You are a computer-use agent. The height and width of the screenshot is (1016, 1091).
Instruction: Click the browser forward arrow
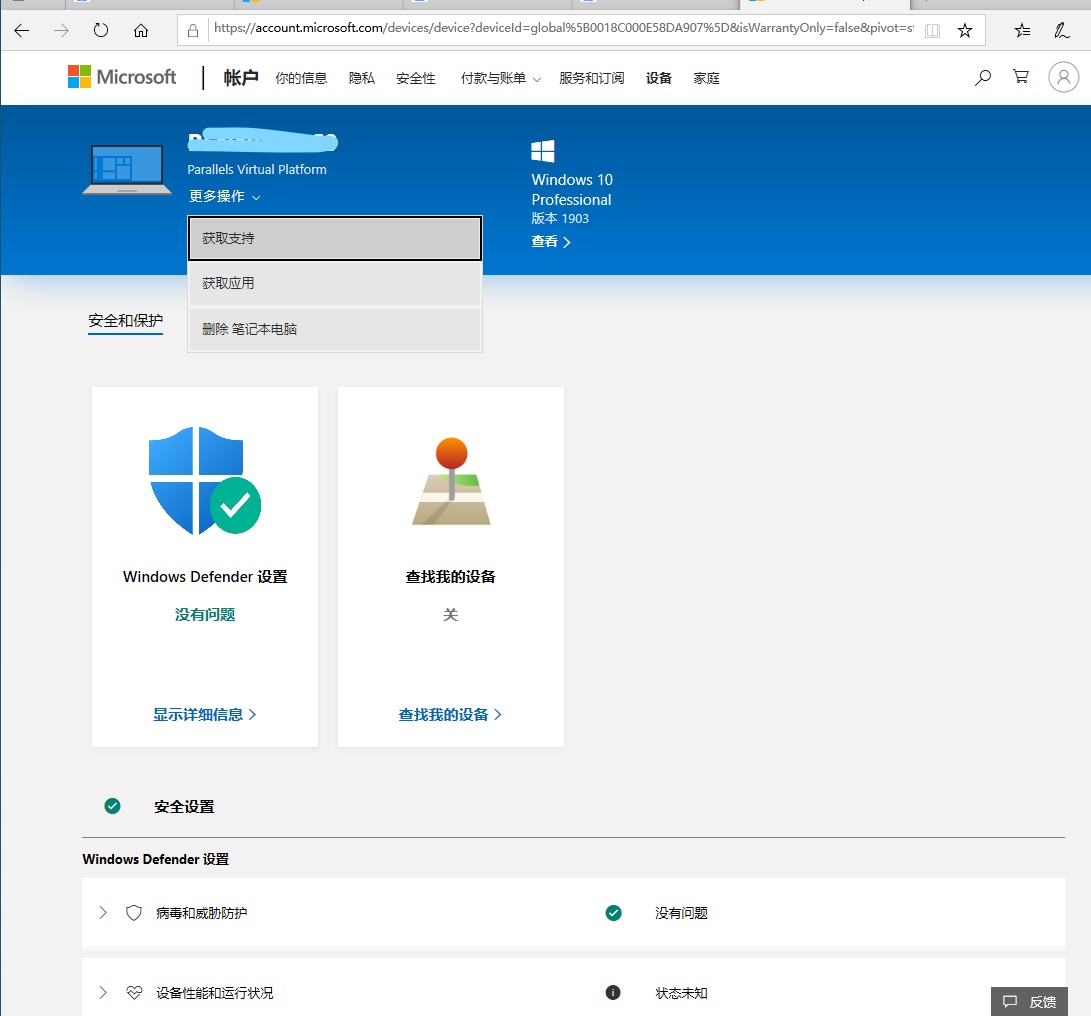tap(61, 30)
